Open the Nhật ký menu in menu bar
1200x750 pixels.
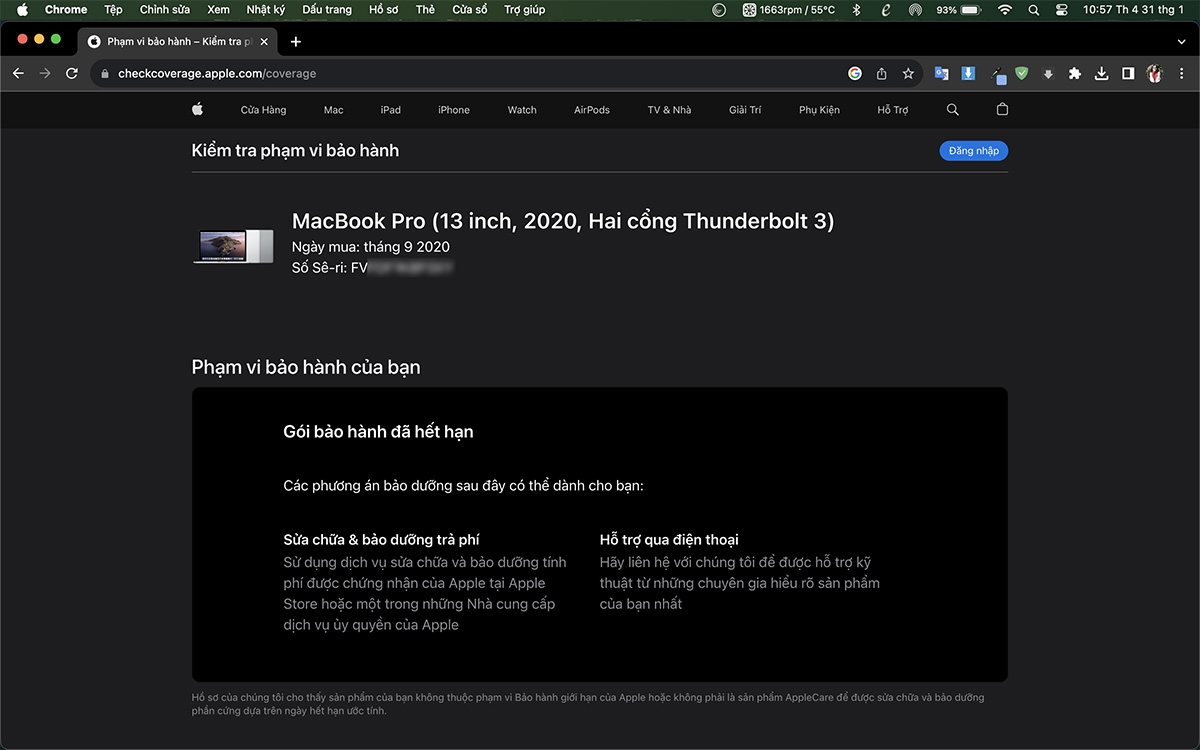(x=266, y=10)
